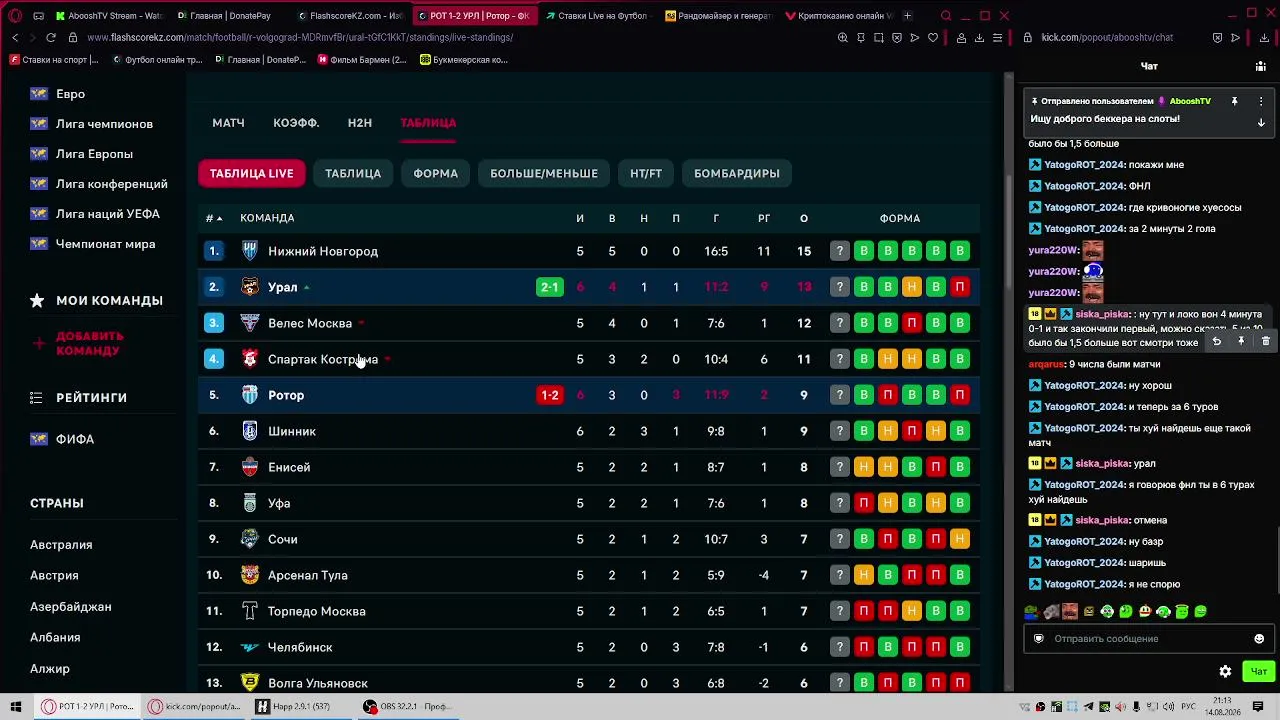Open the Азербайджан country link
The image size is (1280, 720).
(x=71, y=607)
